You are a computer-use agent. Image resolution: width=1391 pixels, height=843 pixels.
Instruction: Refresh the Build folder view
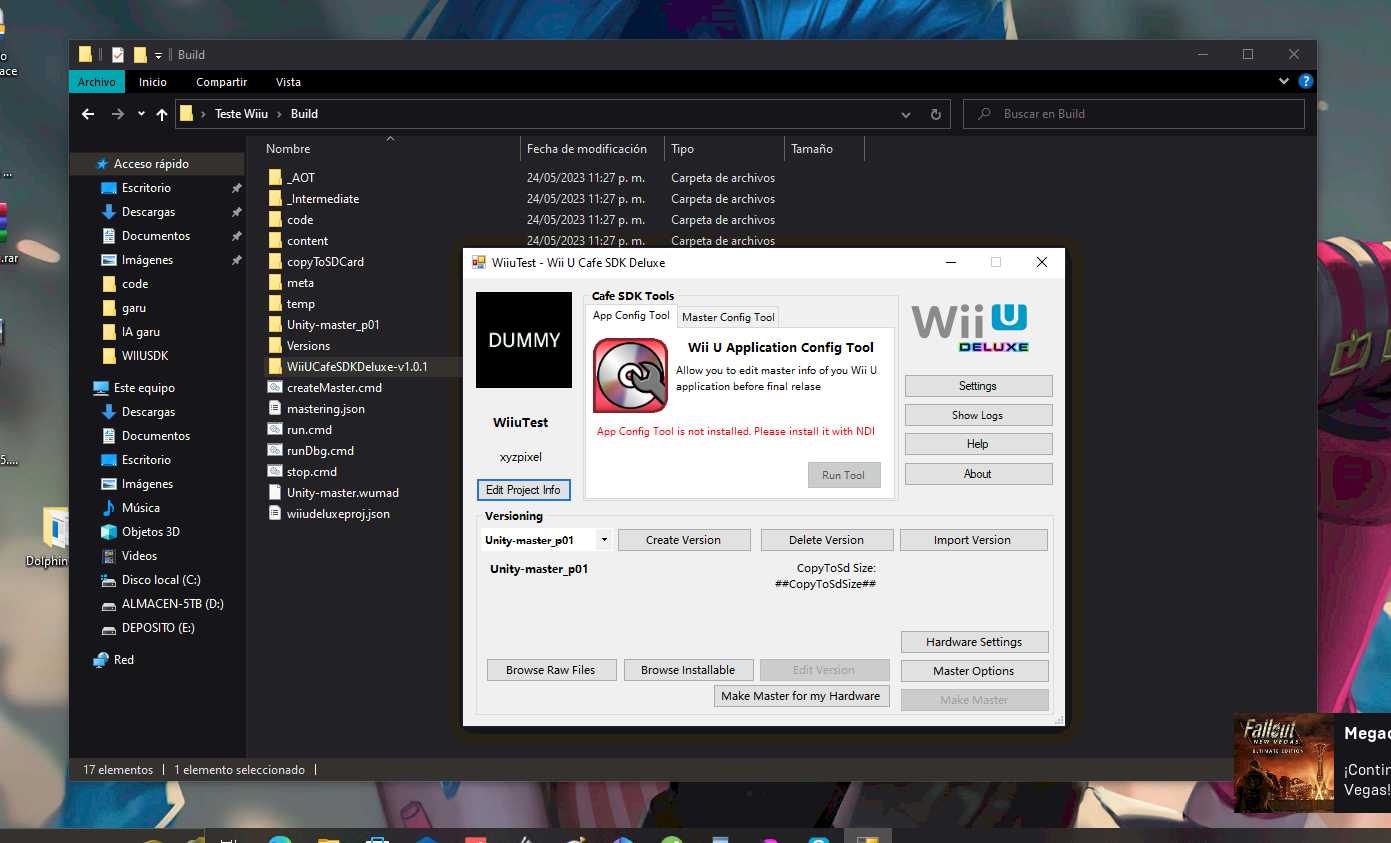pyautogui.click(x=936, y=114)
